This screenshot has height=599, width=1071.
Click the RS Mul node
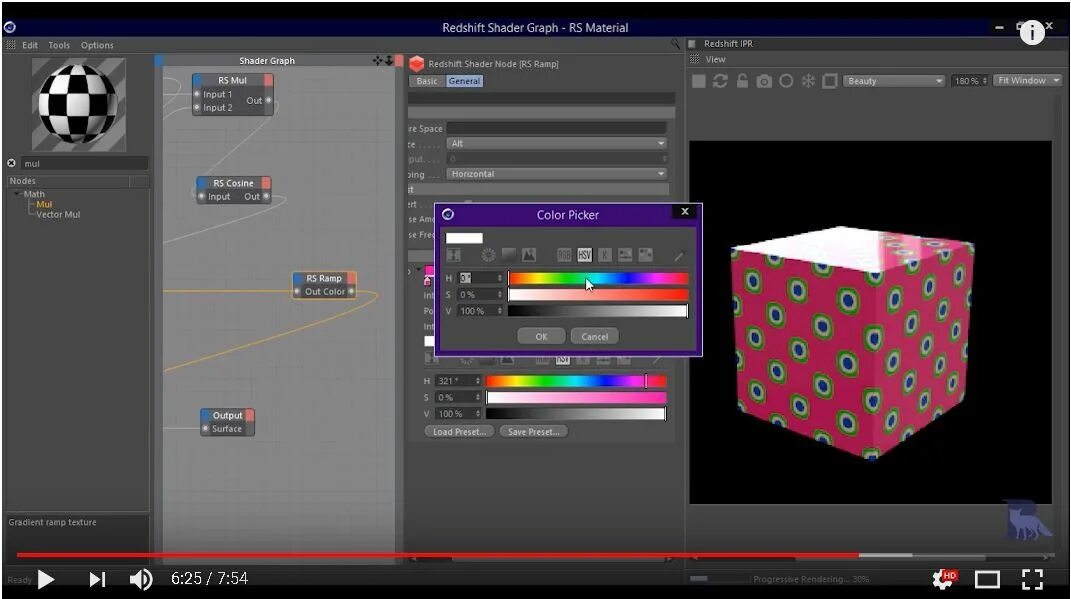tap(233, 94)
